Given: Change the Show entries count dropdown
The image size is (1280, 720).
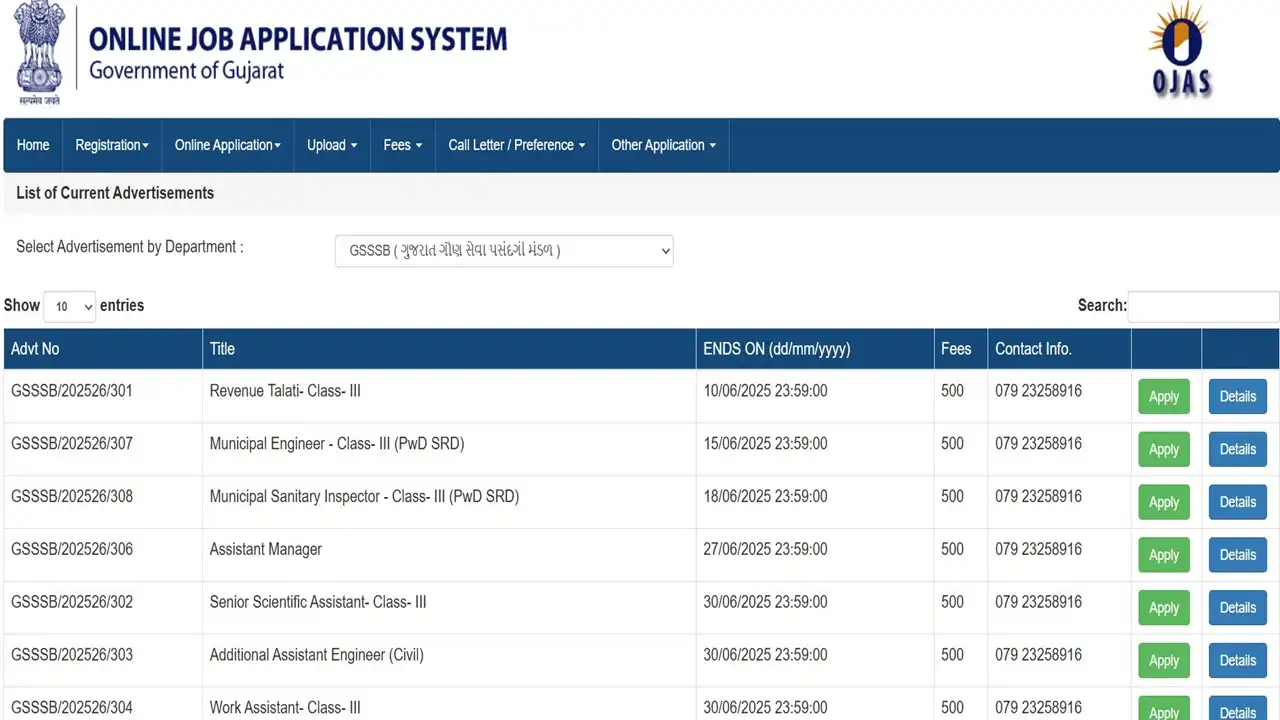Looking at the screenshot, I should coord(69,306).
